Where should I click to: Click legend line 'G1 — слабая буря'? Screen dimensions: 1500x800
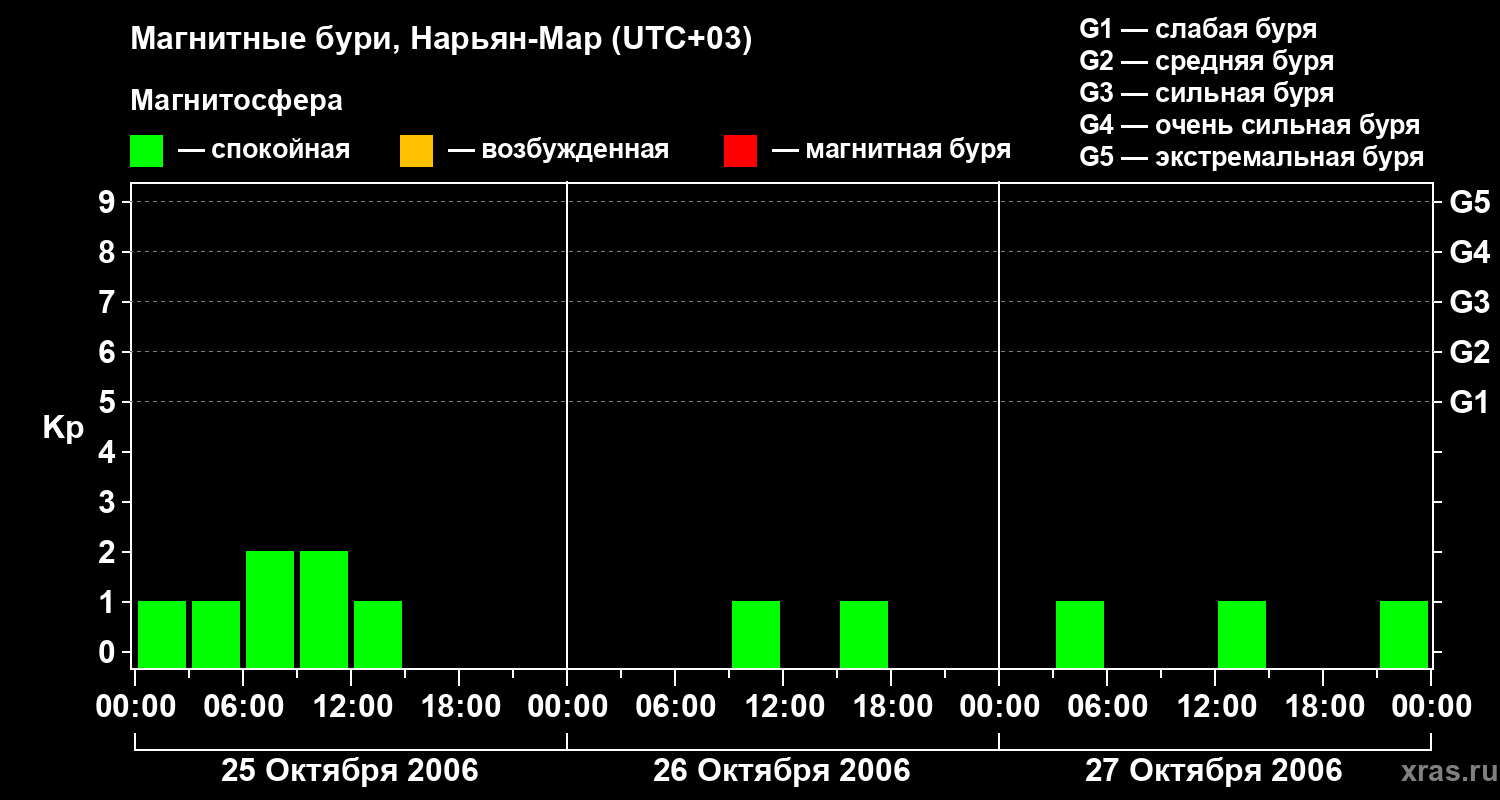pyautogui.click(x=1198, y=29)
